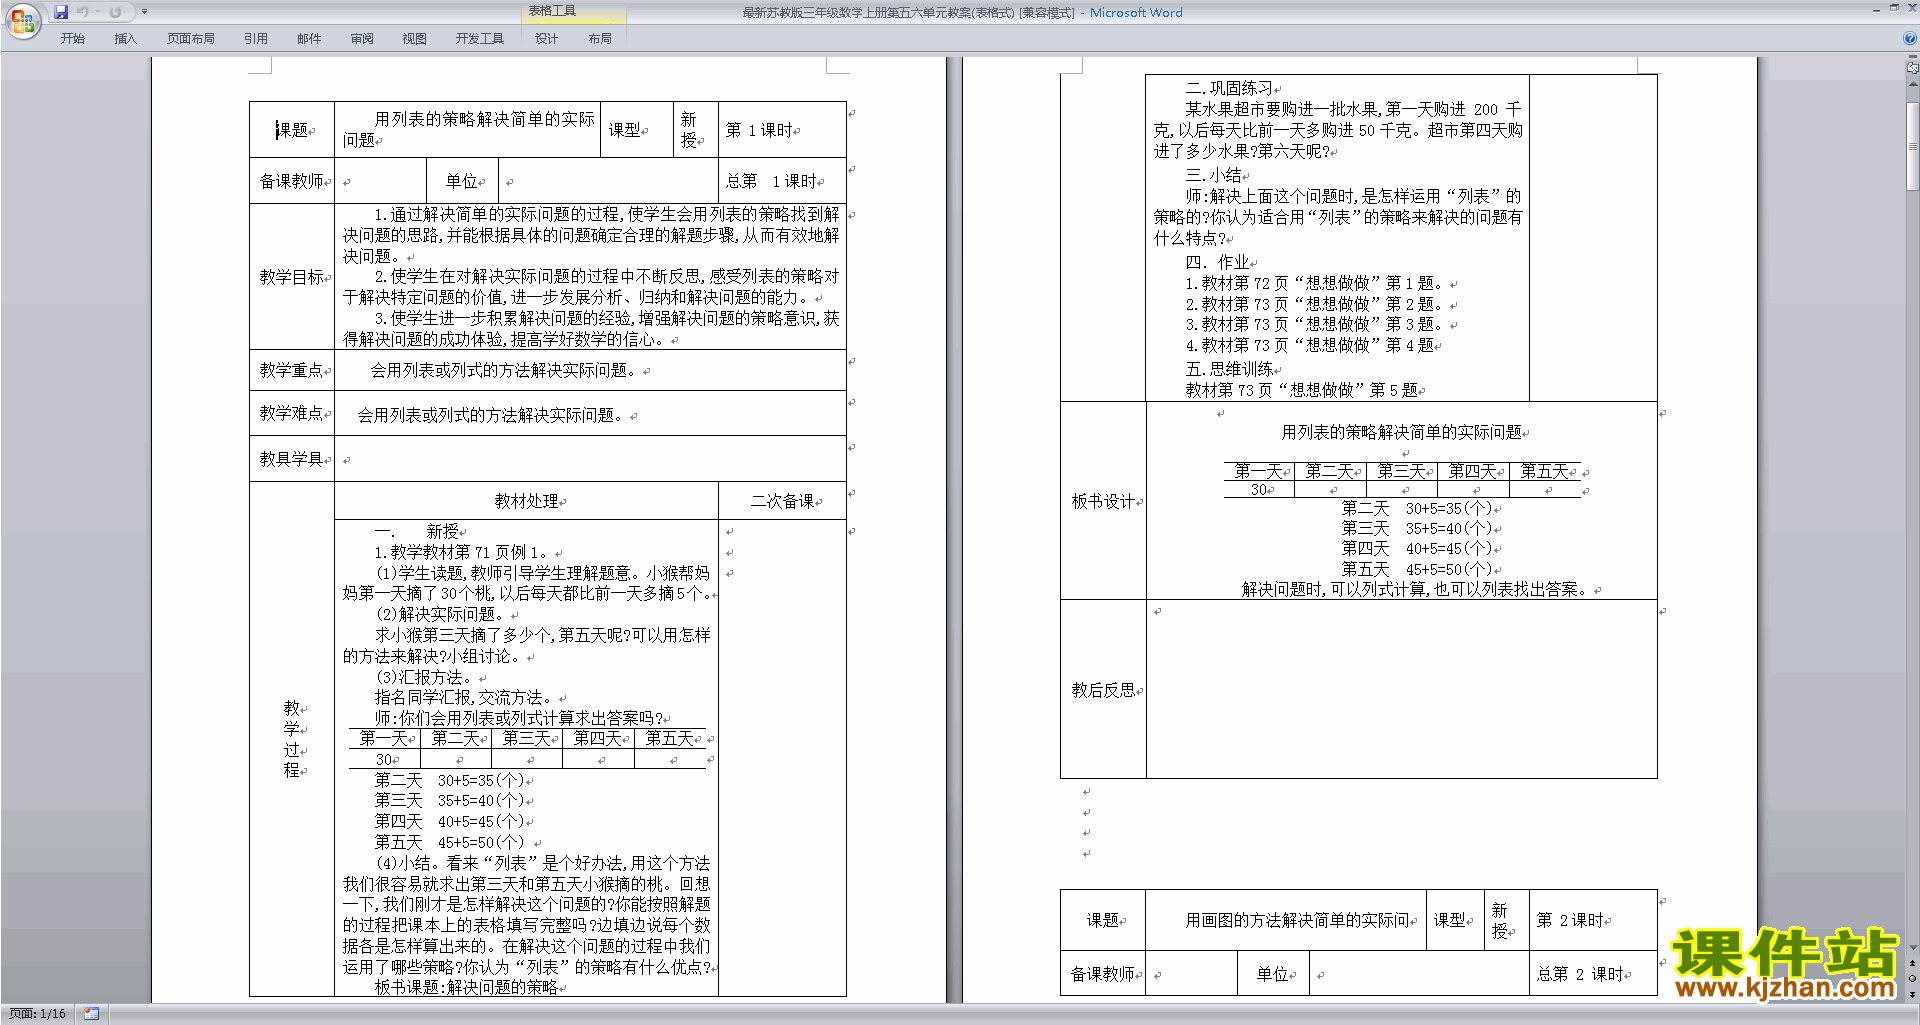Open the table tools 布局 tab
This screenshot has height=1025, width=1920.
(600, 39)
